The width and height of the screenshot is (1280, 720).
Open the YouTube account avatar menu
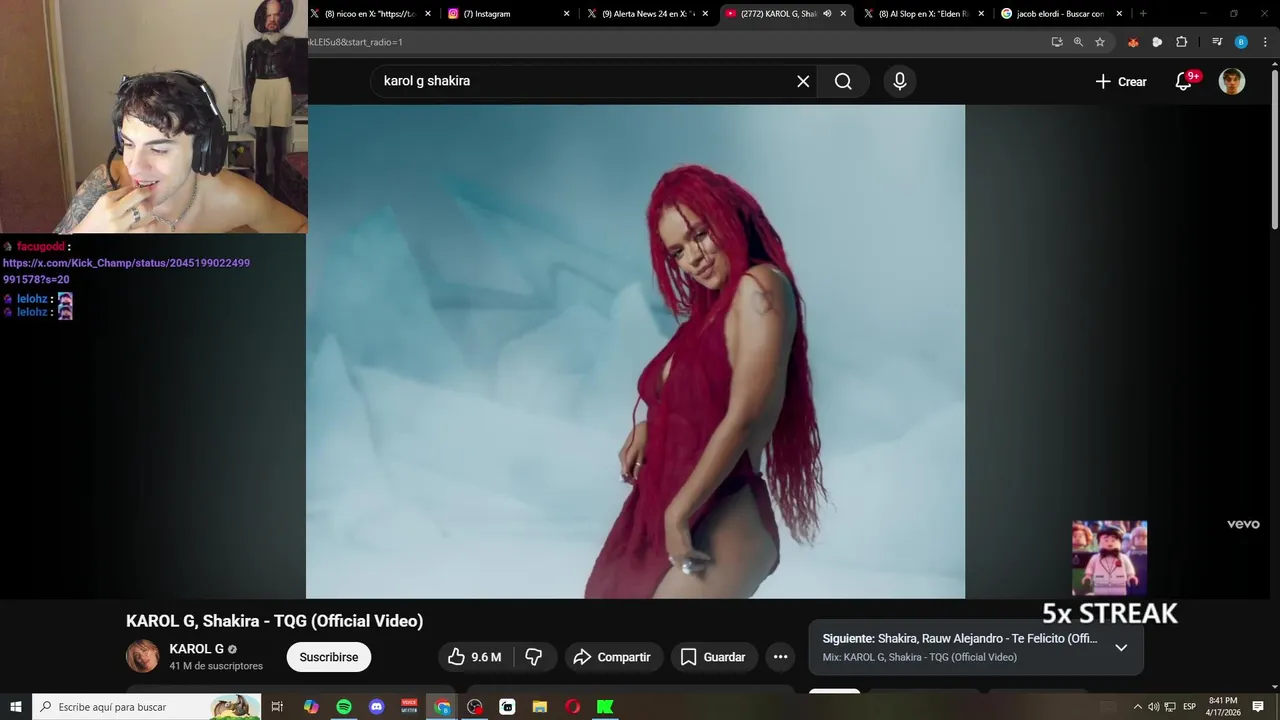tap(1232, 81)
